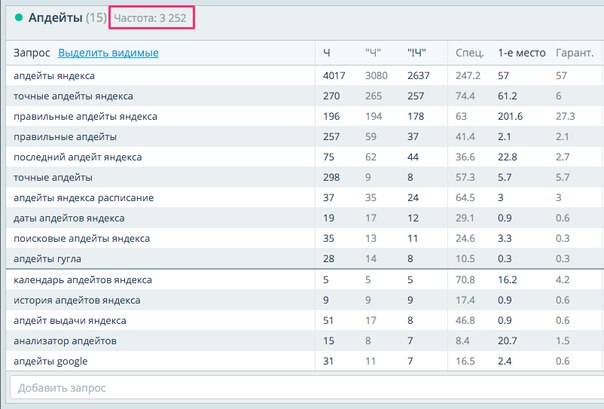Click the 1-е место value 20.7
The height and width of the screenshot is (409, 604).
point(507,341)
